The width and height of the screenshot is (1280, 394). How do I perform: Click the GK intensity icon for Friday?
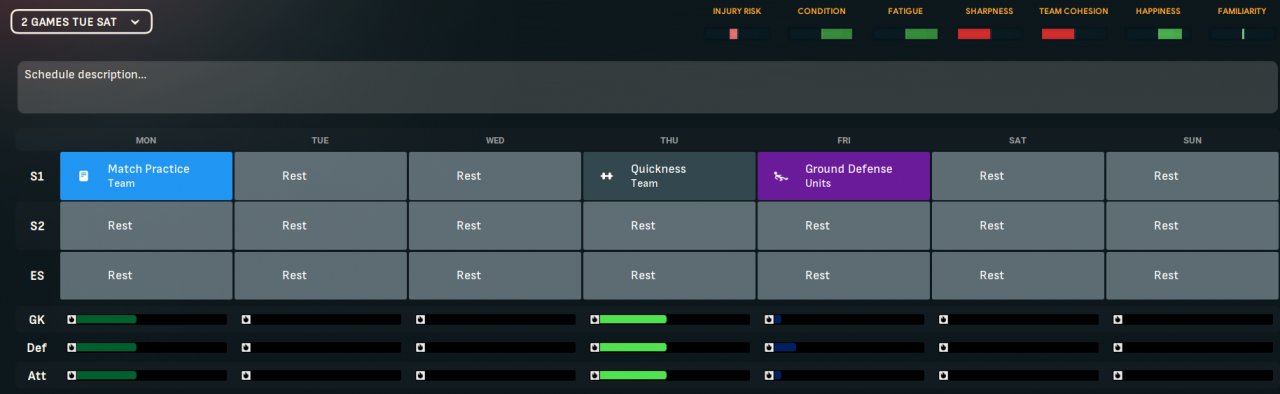[769, 320]
